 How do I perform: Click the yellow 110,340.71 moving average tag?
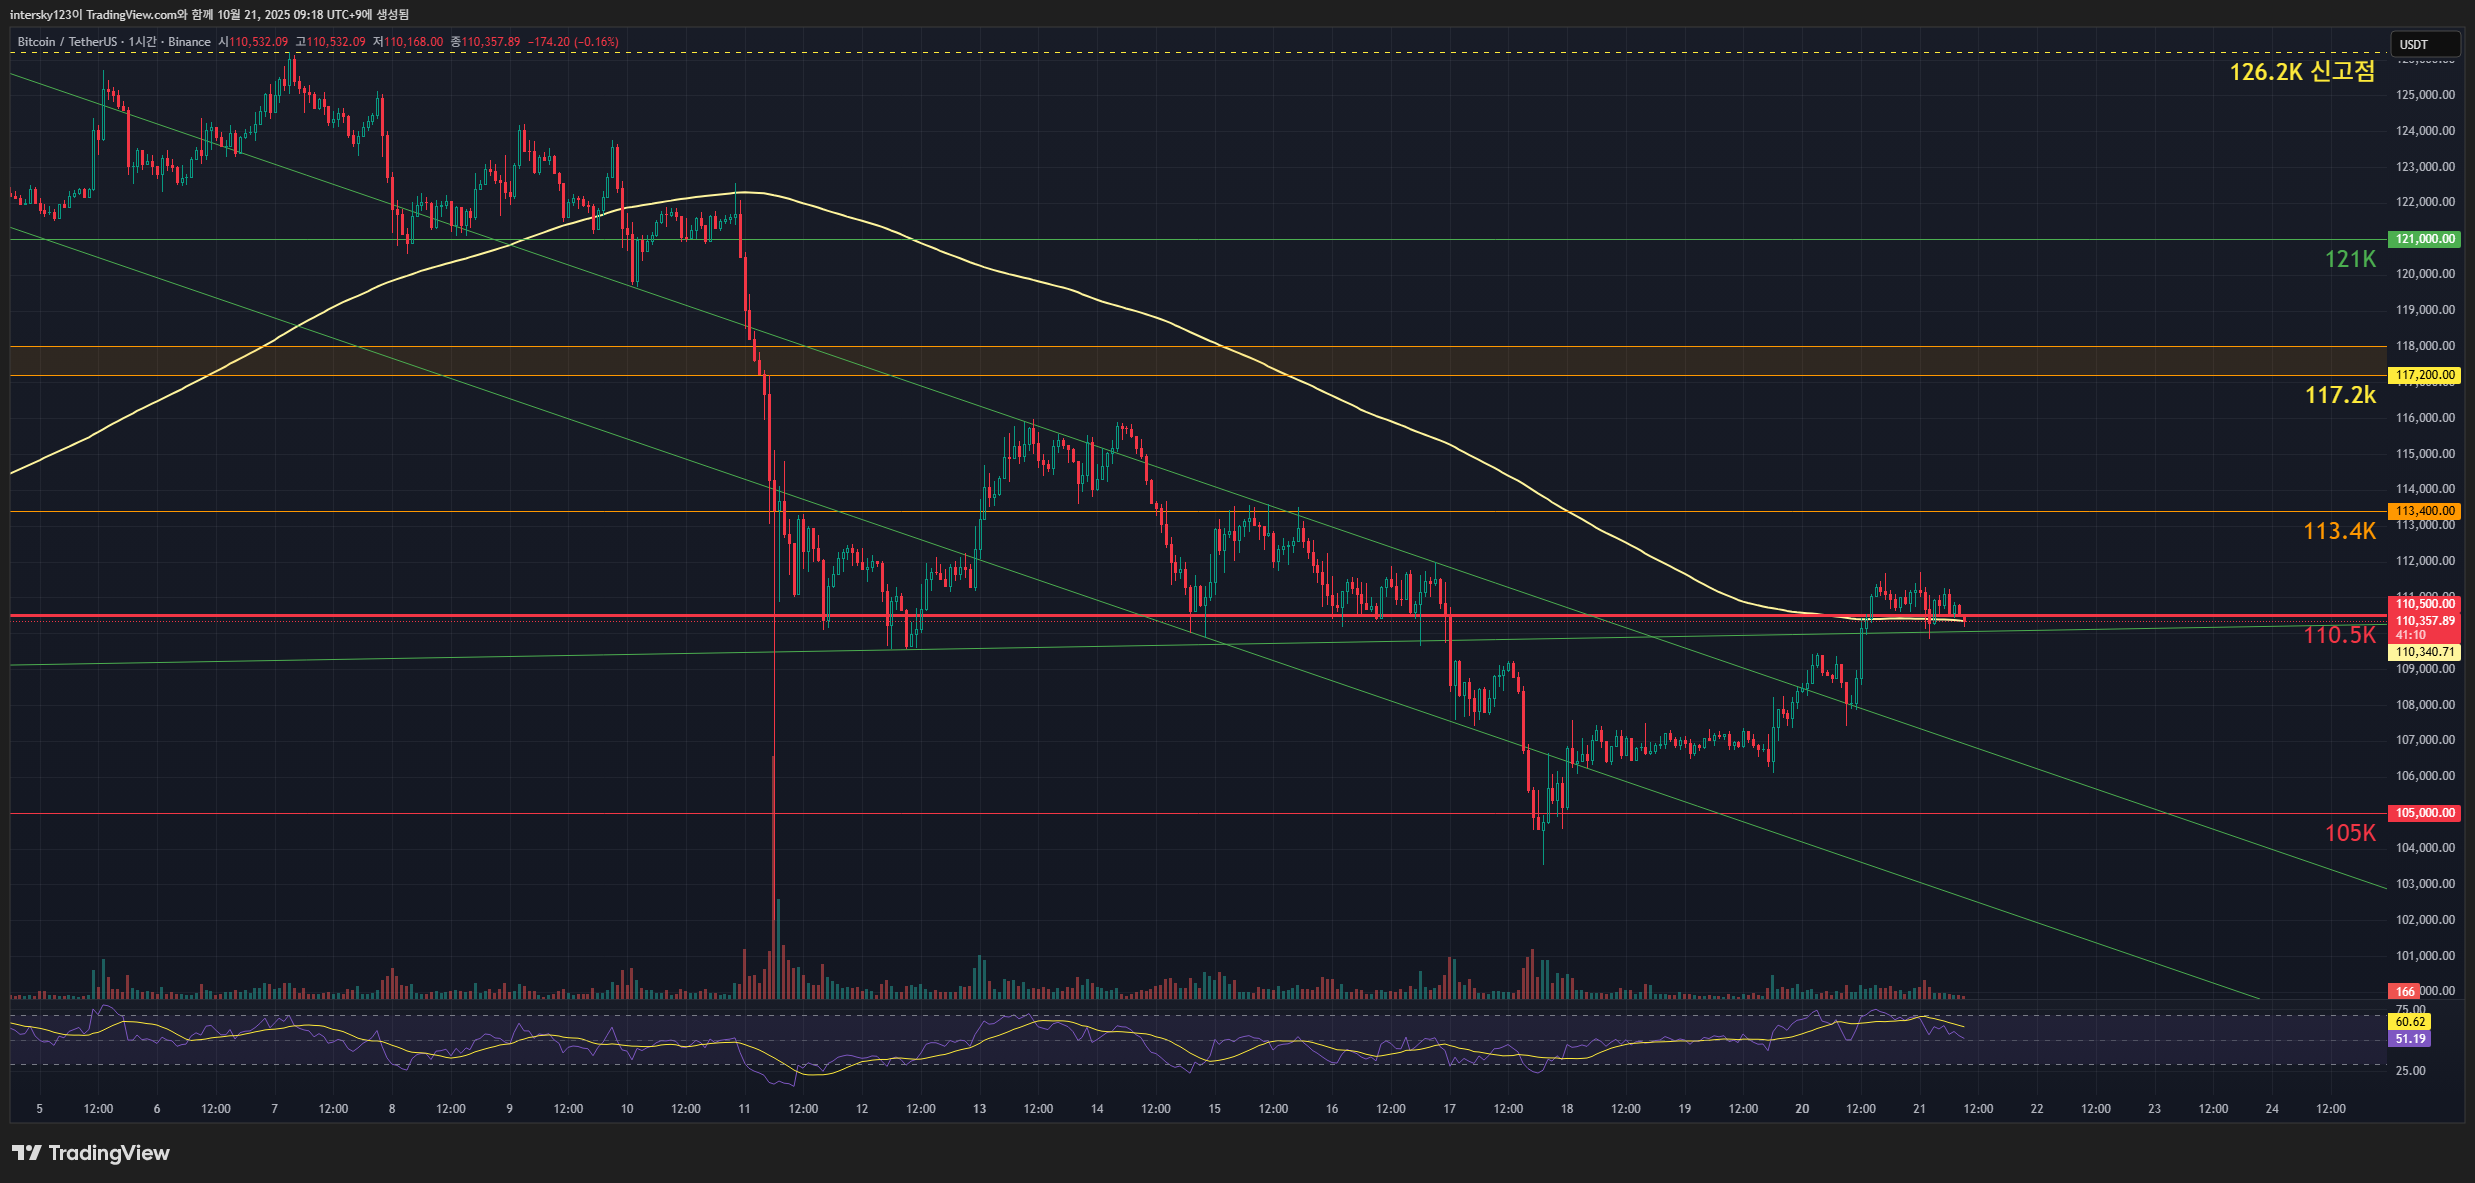coord(2424,652)
